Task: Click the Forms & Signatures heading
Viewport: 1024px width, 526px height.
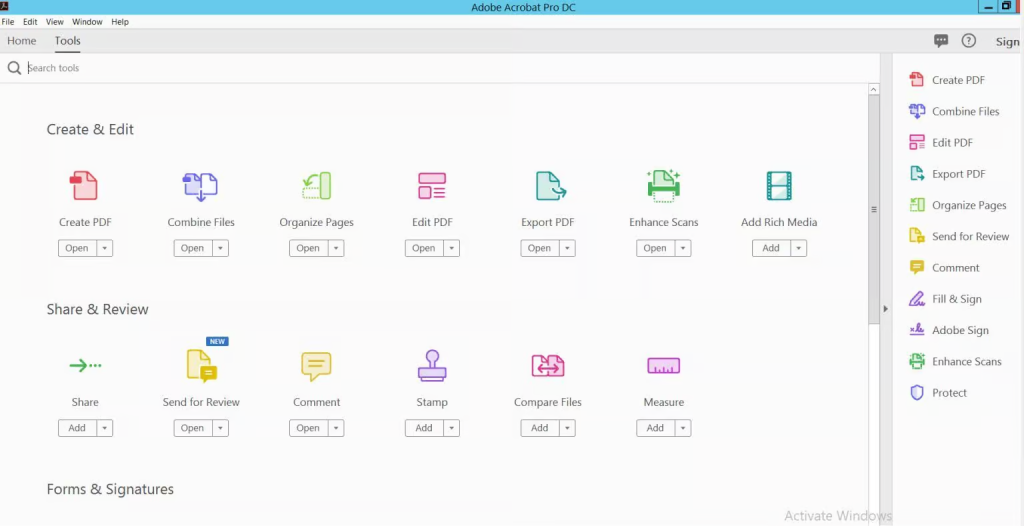Action: point(110,489)
